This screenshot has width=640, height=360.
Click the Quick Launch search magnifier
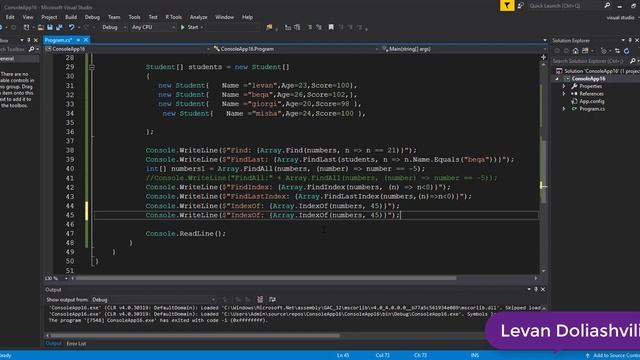[x=607, y=5]
